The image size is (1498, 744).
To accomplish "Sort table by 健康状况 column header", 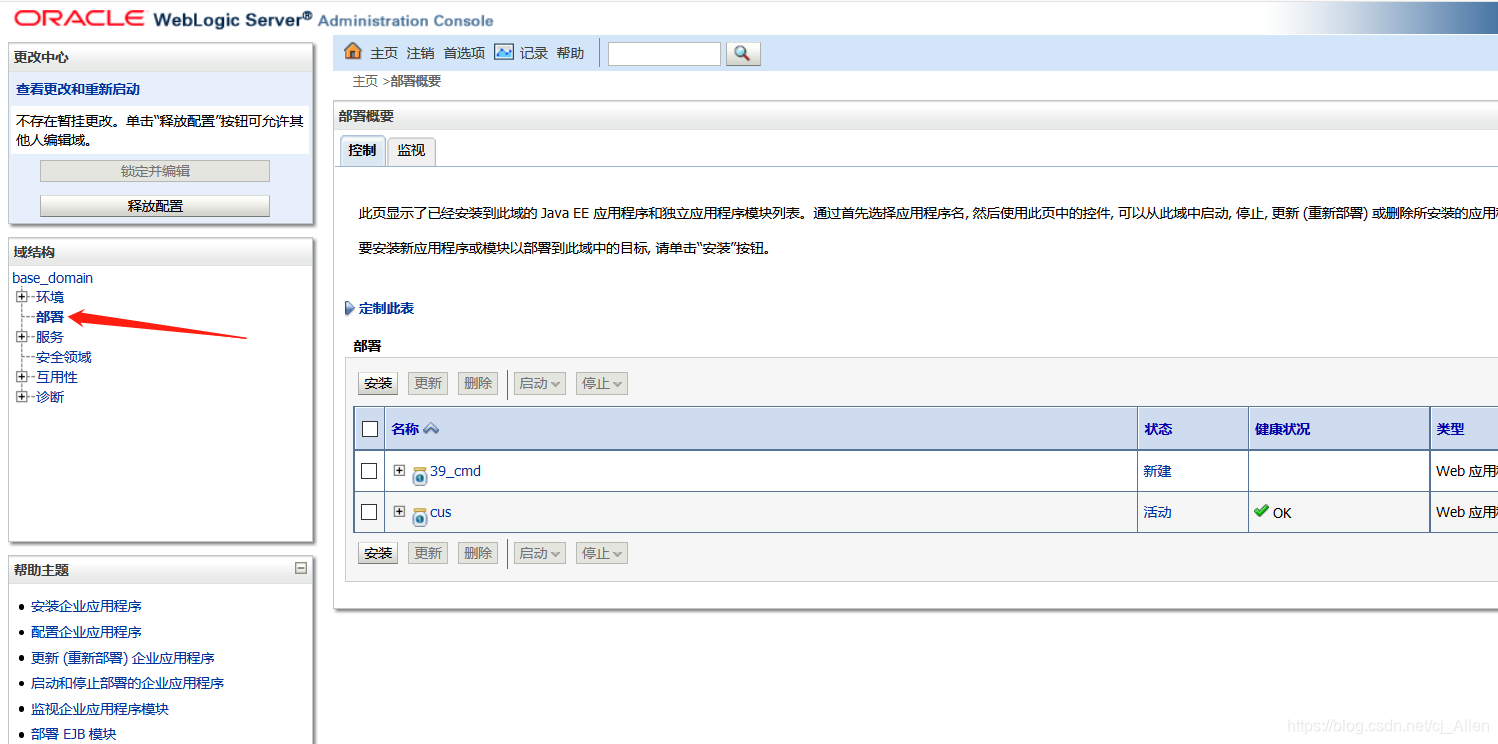I will (1282, 429).
